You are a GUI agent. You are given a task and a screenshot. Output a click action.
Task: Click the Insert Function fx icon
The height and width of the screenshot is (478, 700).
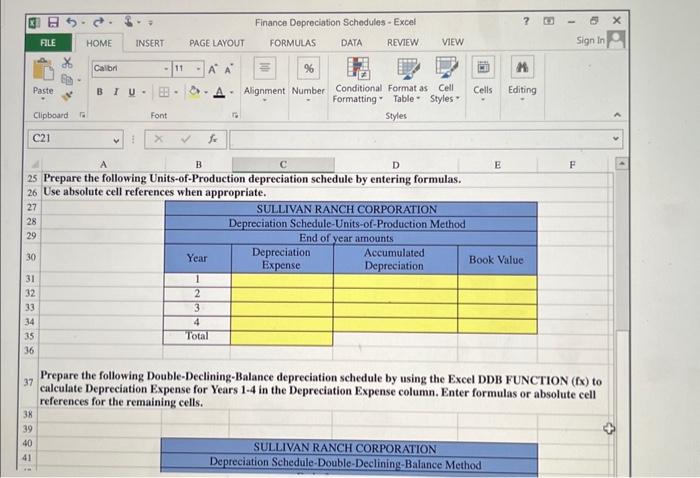(213, 139)
